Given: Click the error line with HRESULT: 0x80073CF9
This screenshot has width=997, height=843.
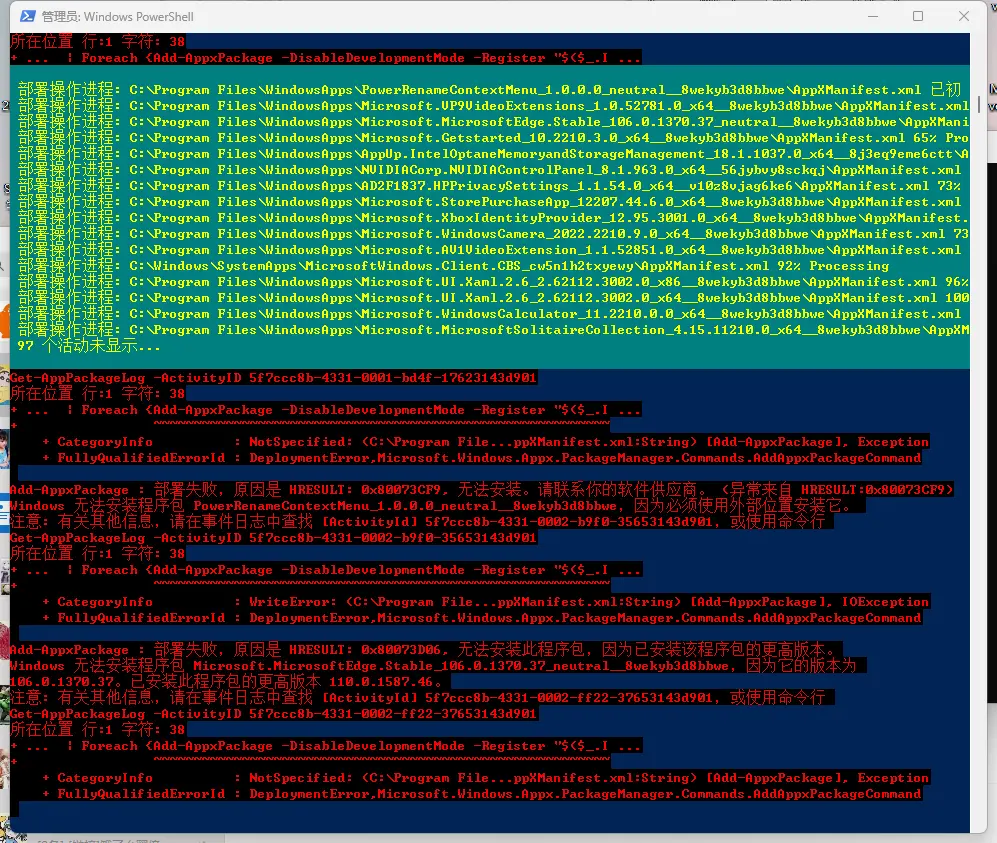Looking at the screenshot, I should coord(482,490).
